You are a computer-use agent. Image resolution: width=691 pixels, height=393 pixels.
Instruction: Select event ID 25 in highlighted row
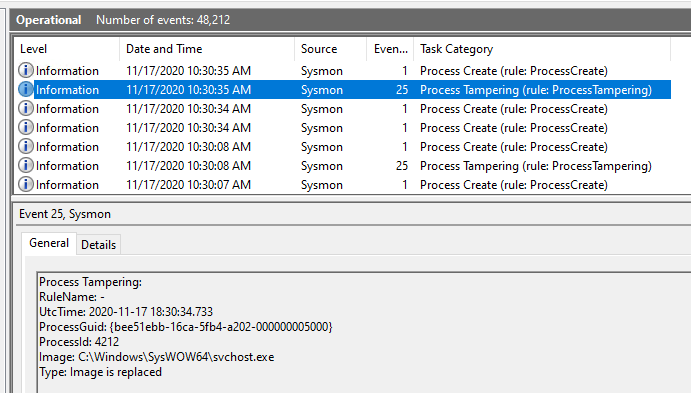coord(401,90)
